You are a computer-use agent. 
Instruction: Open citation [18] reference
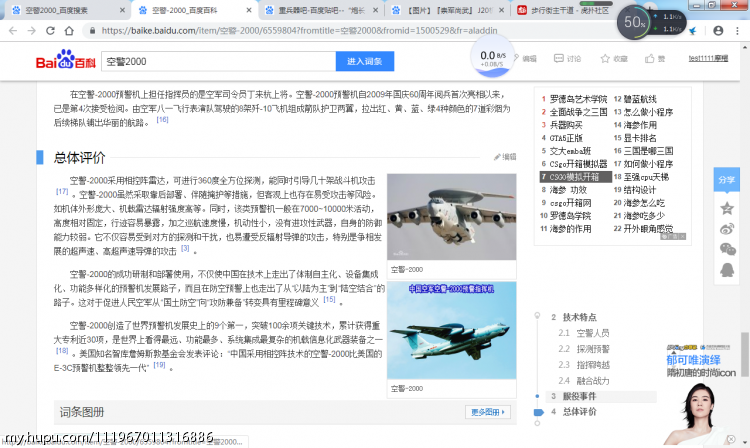[62, 350]
